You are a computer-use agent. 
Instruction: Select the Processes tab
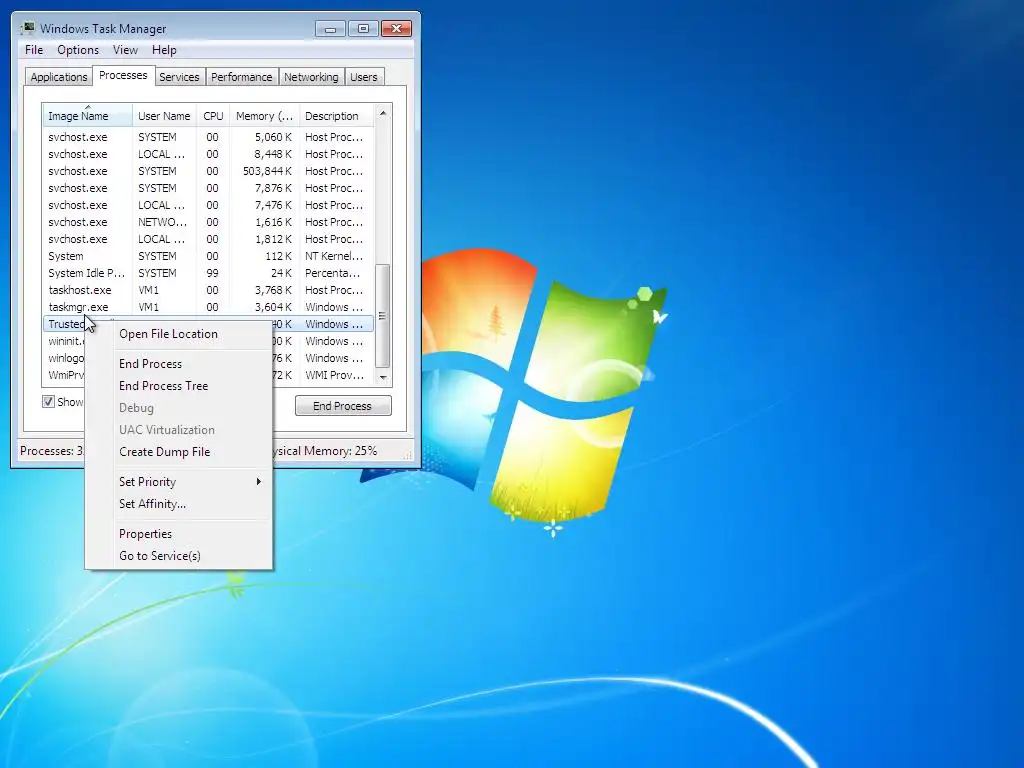123,75
